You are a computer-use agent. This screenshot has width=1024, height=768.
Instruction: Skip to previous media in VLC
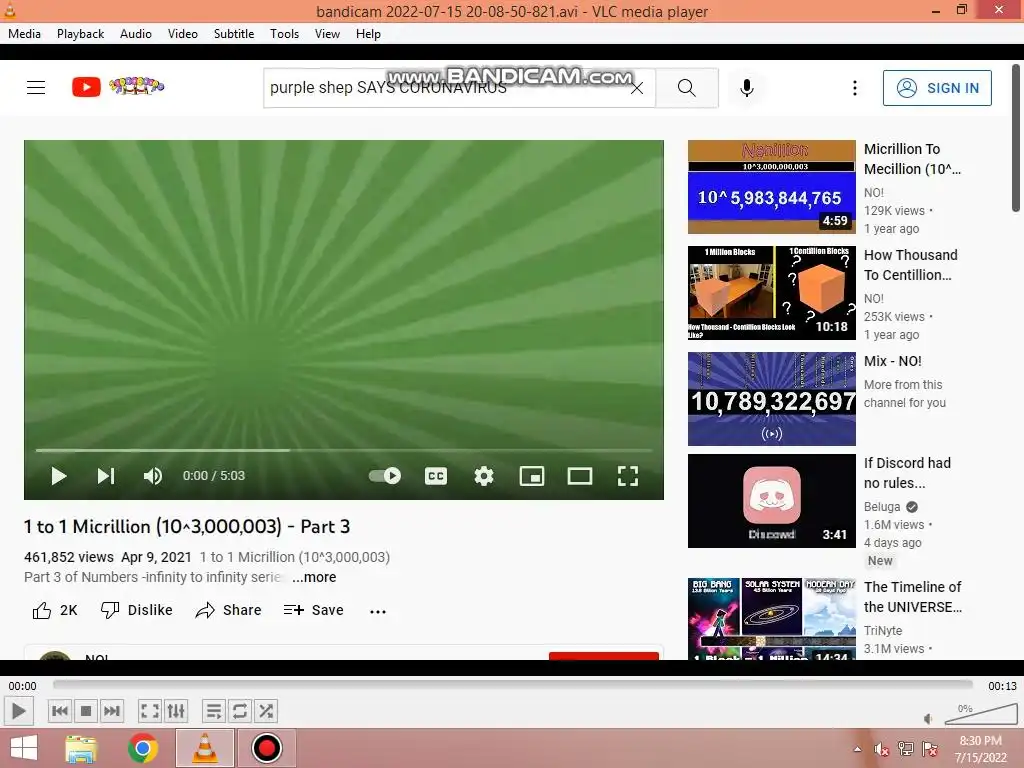(x=59, y=711)
